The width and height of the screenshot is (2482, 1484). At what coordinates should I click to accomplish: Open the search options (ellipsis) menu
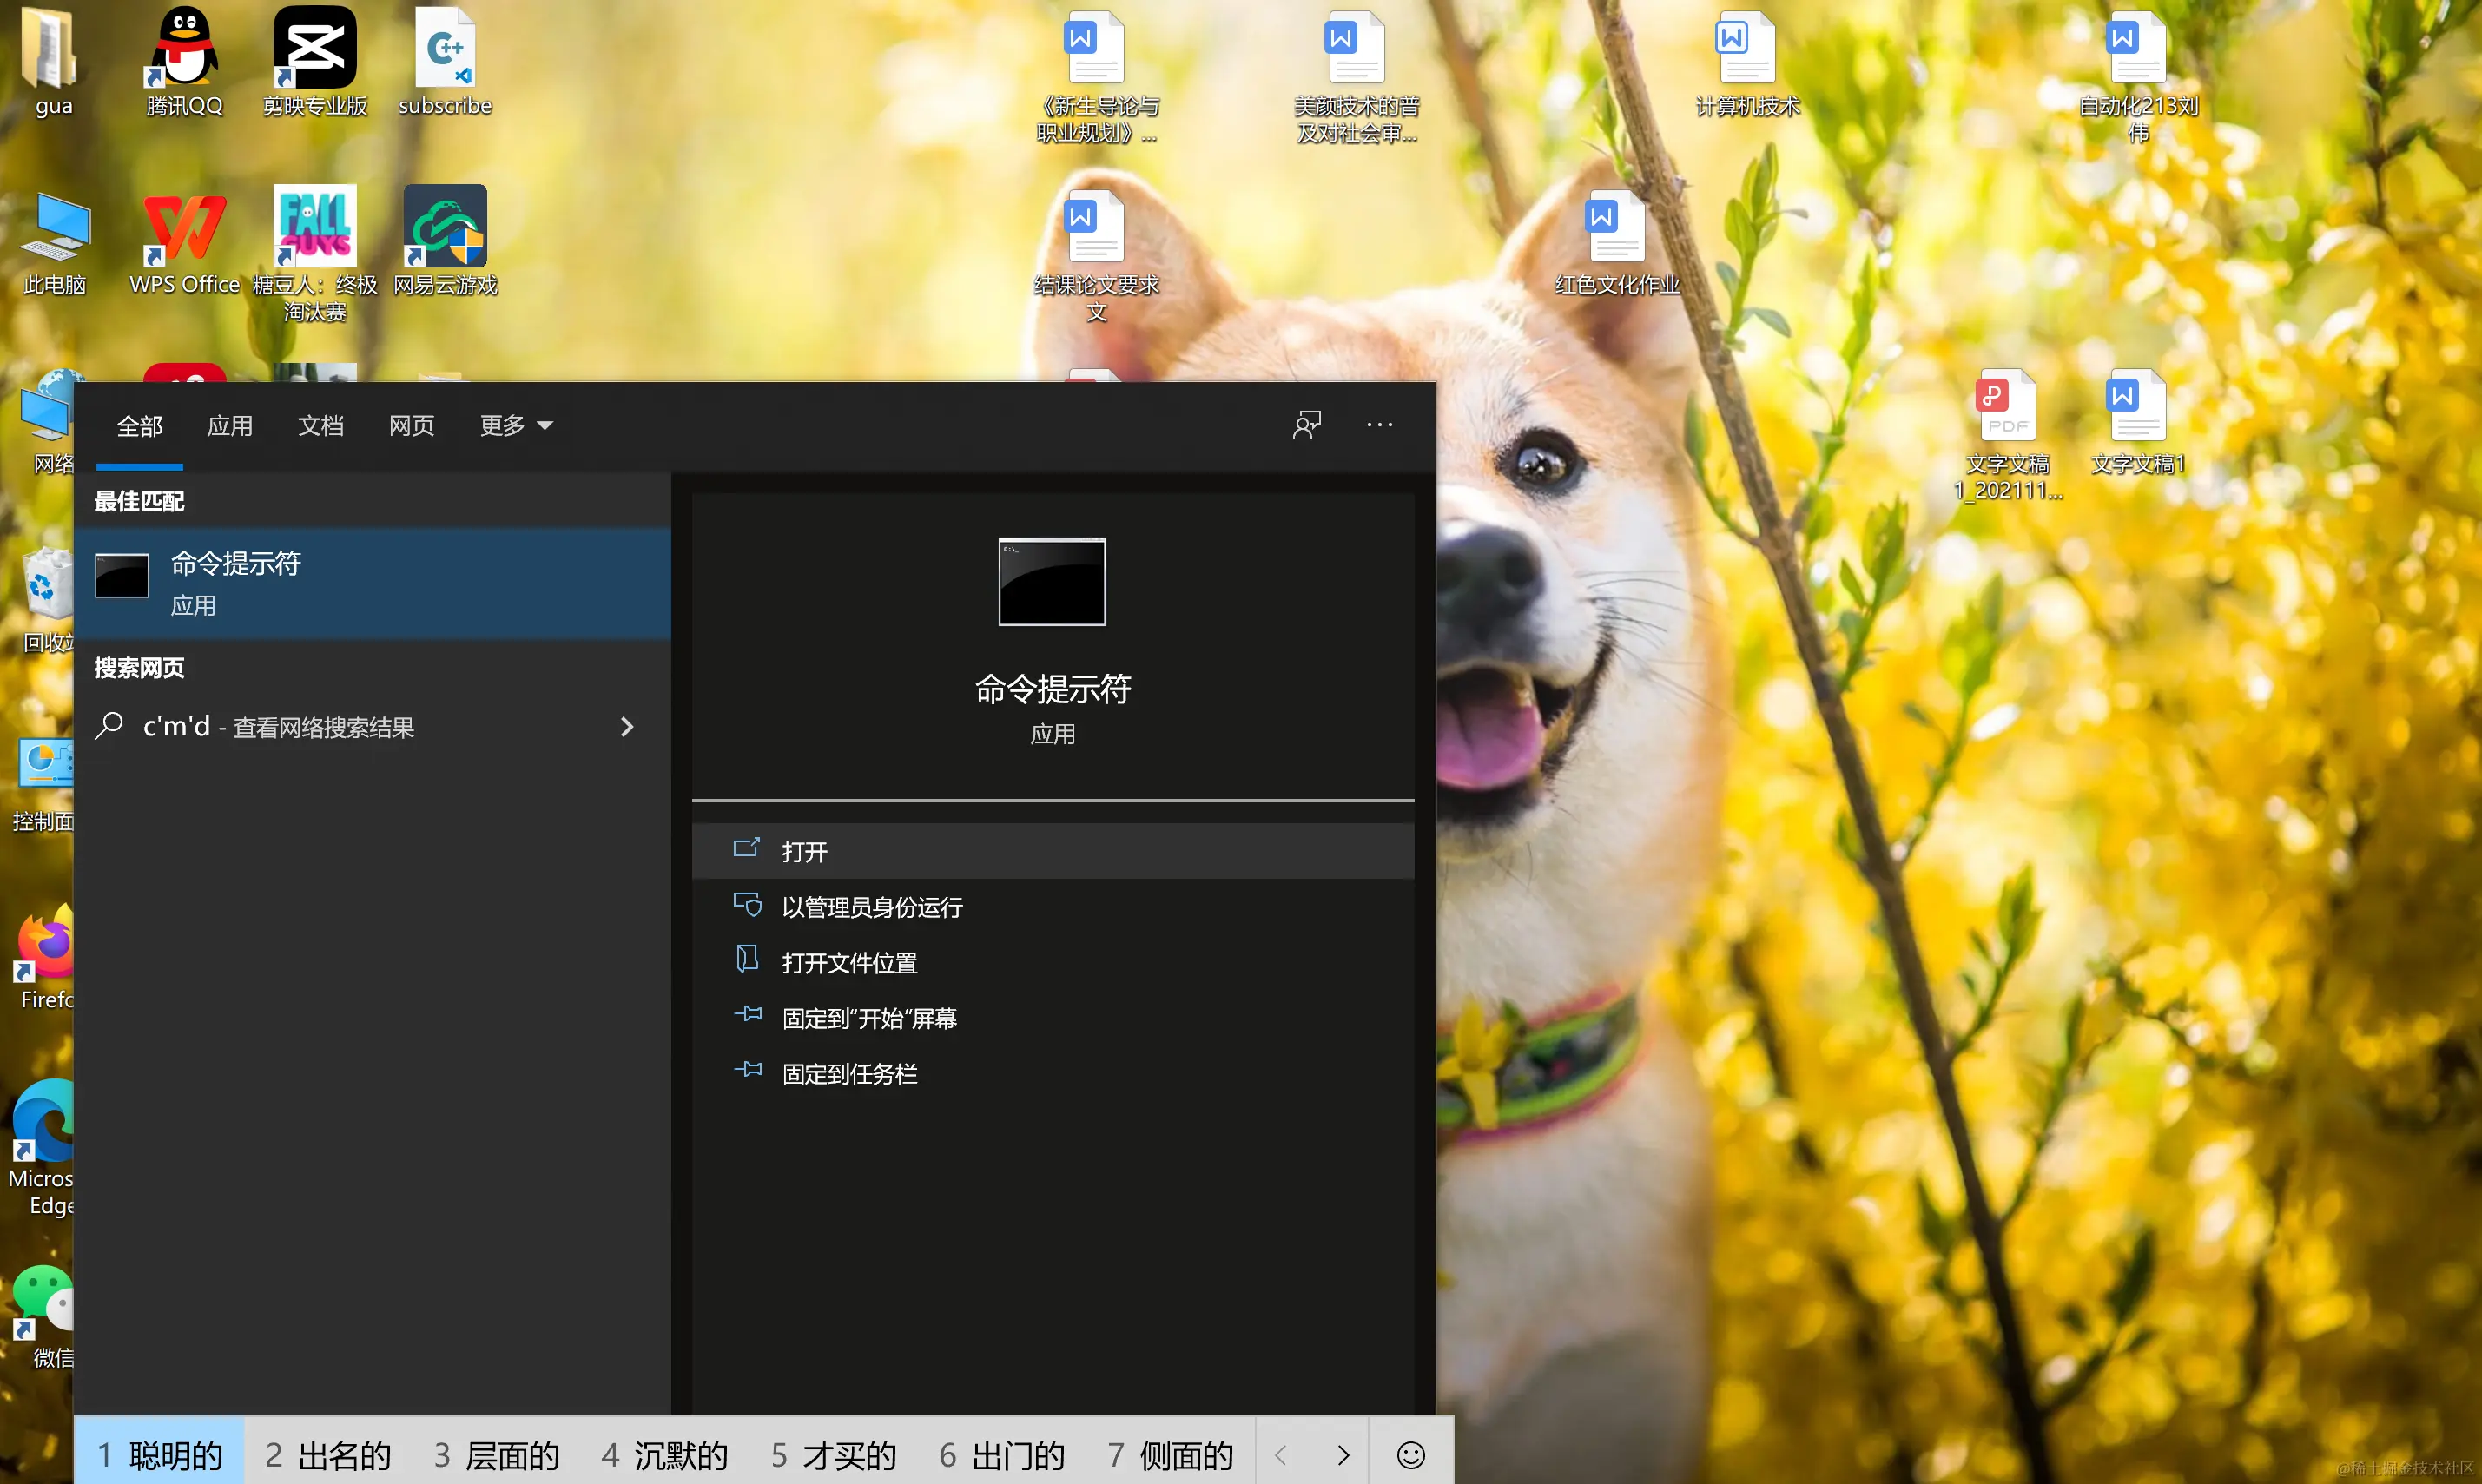[1379, 424]
